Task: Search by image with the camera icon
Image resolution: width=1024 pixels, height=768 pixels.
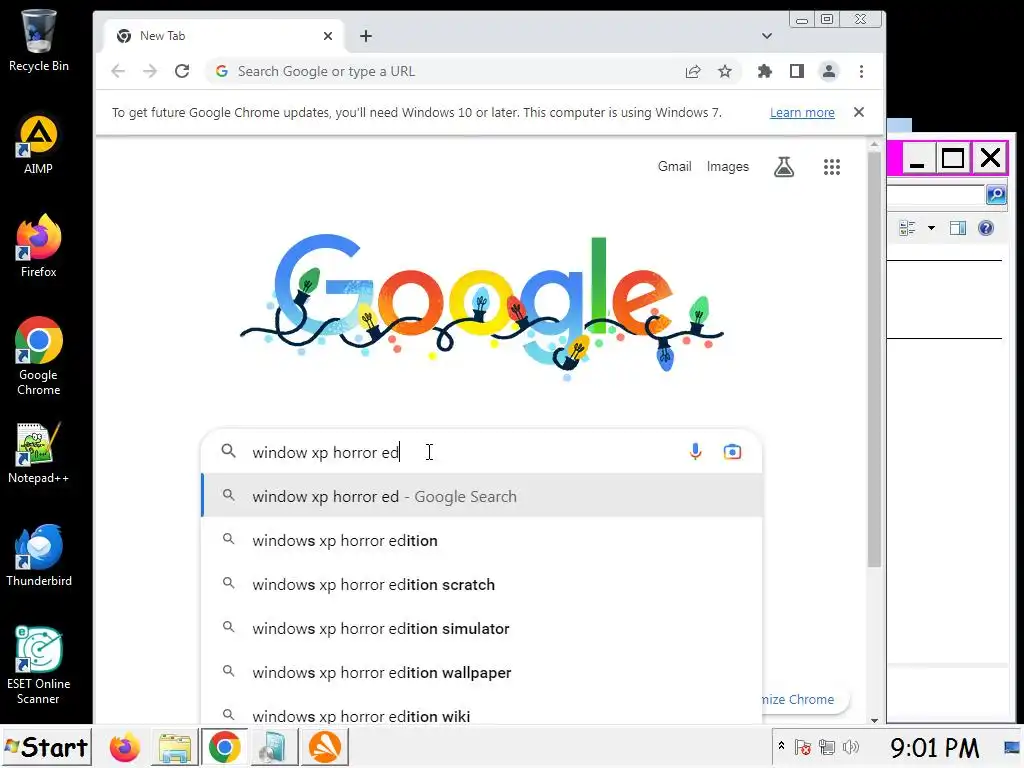Action: [732, 451]
